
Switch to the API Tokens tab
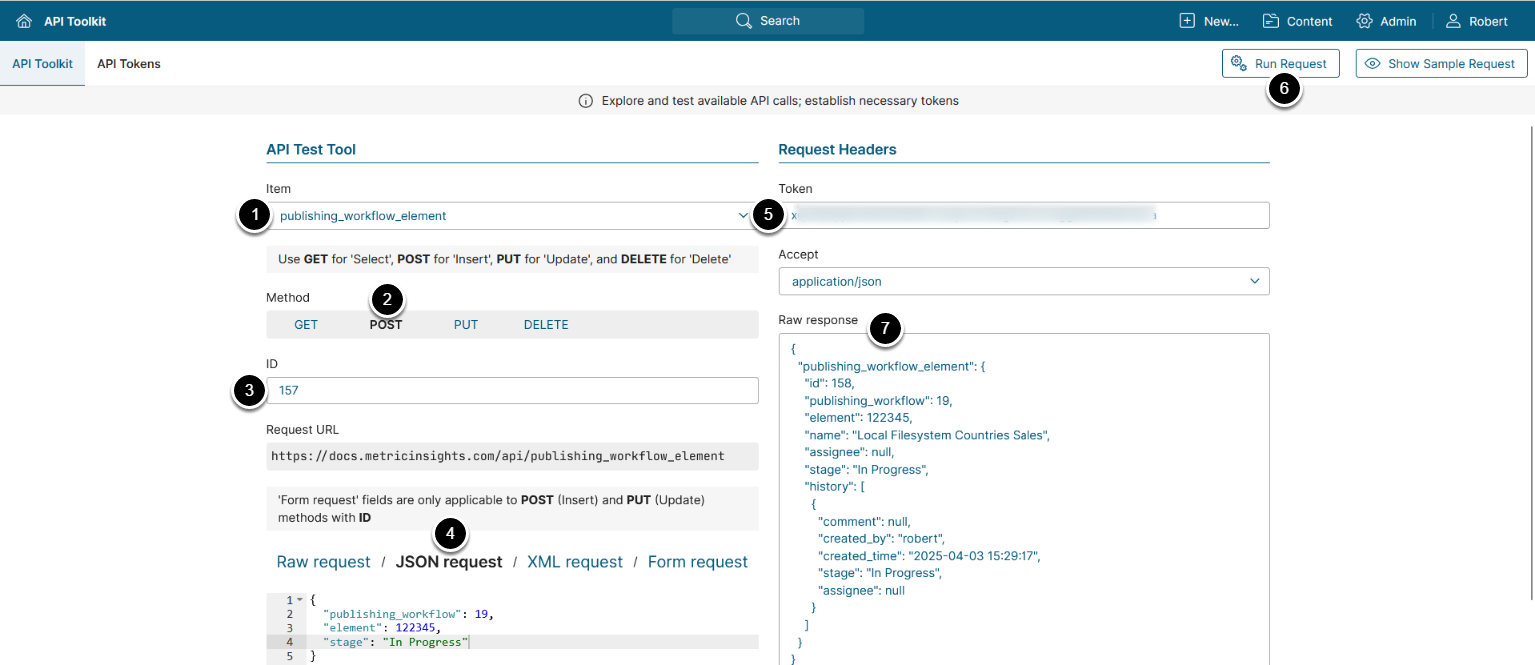pyautogui.click(x=129, y=64)
